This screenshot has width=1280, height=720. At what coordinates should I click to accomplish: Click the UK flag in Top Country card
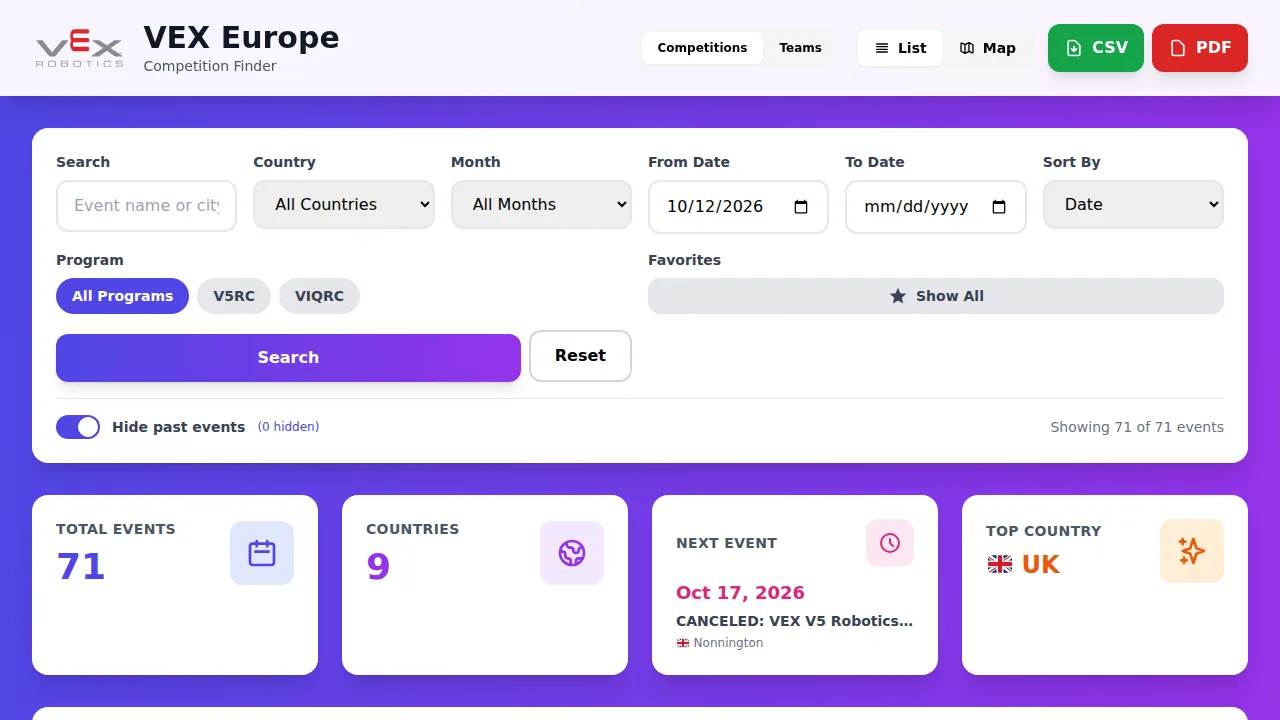coord(1000,564)
